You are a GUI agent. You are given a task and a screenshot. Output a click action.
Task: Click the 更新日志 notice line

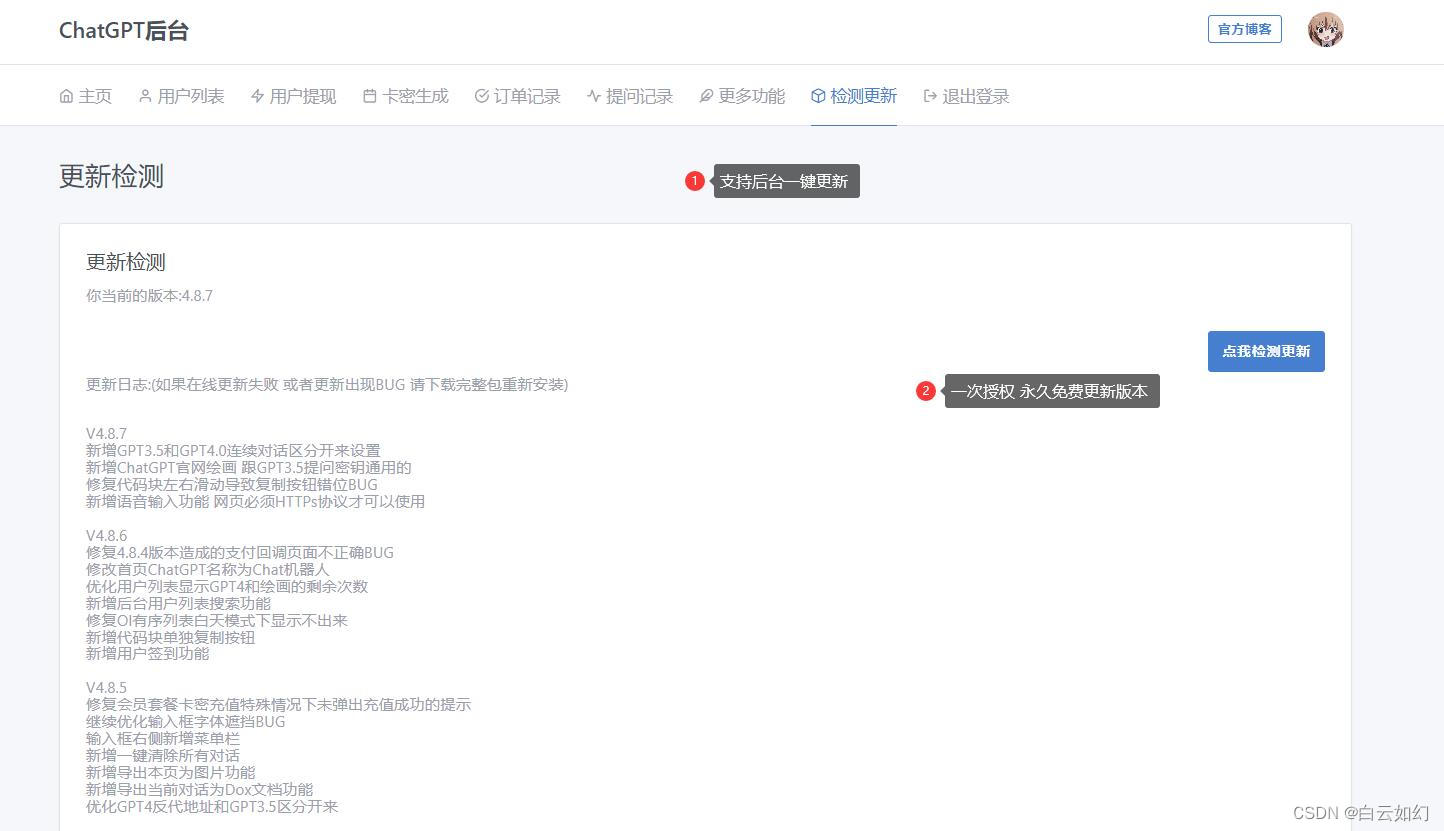pyautogui.click(x=327, y=385)
